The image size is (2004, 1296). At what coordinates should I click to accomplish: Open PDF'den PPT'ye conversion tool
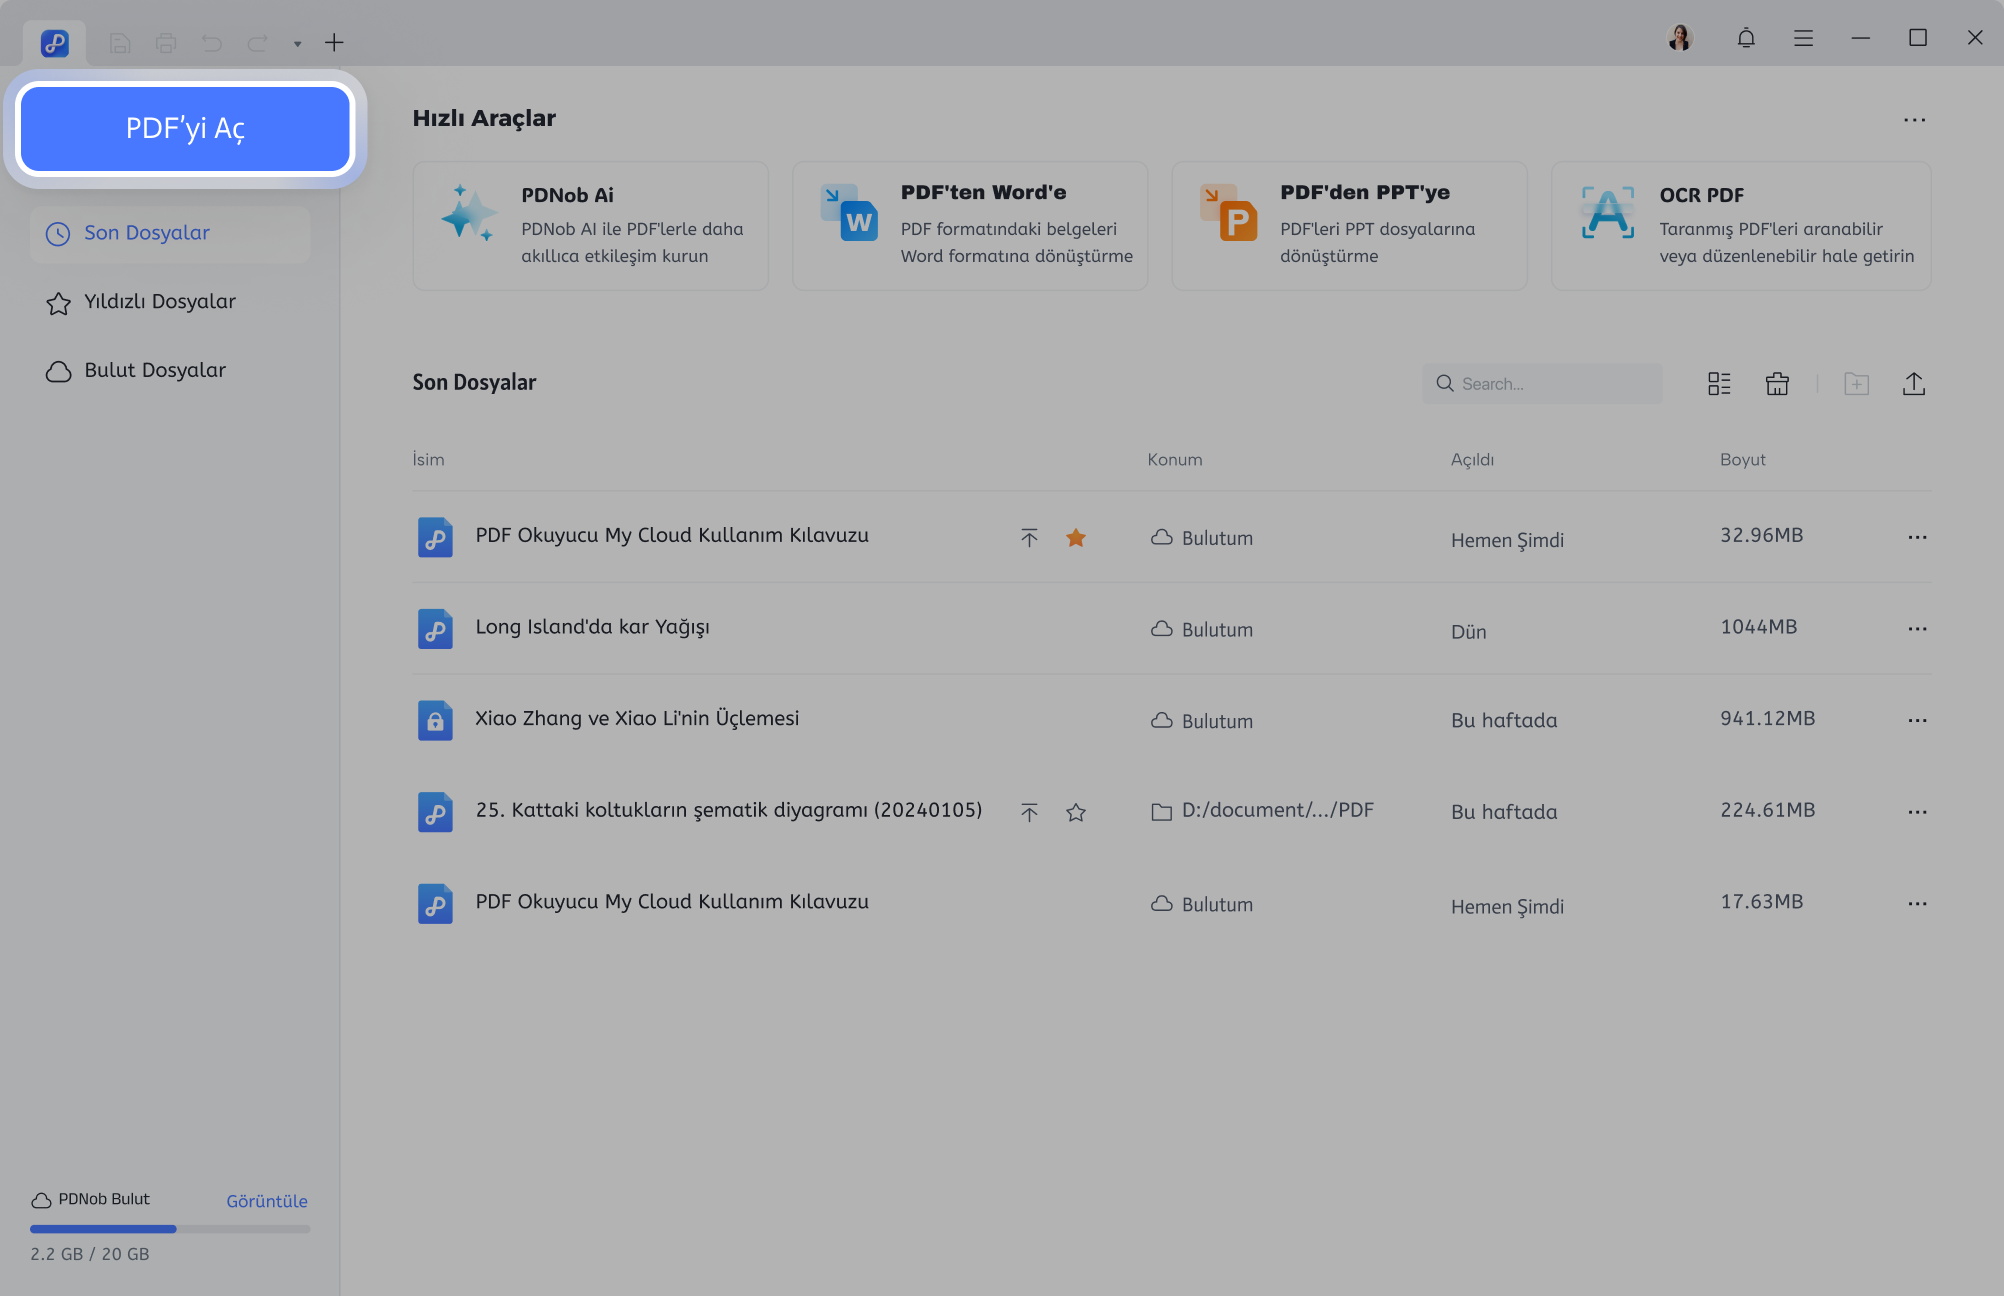(1349, 226)
